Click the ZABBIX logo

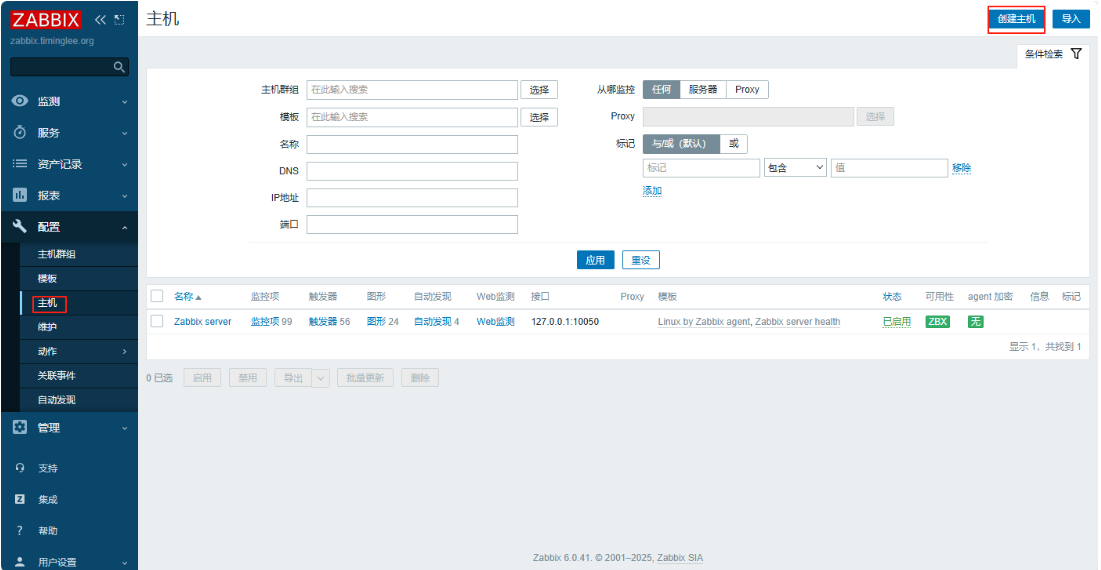click(x=46, y=20)
